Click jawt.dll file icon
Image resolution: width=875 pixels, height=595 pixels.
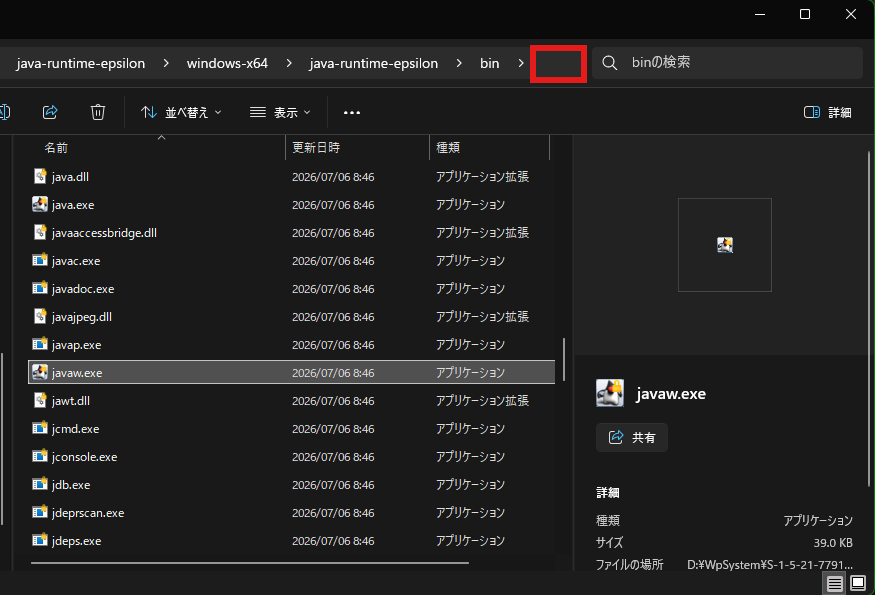point(40,400)
